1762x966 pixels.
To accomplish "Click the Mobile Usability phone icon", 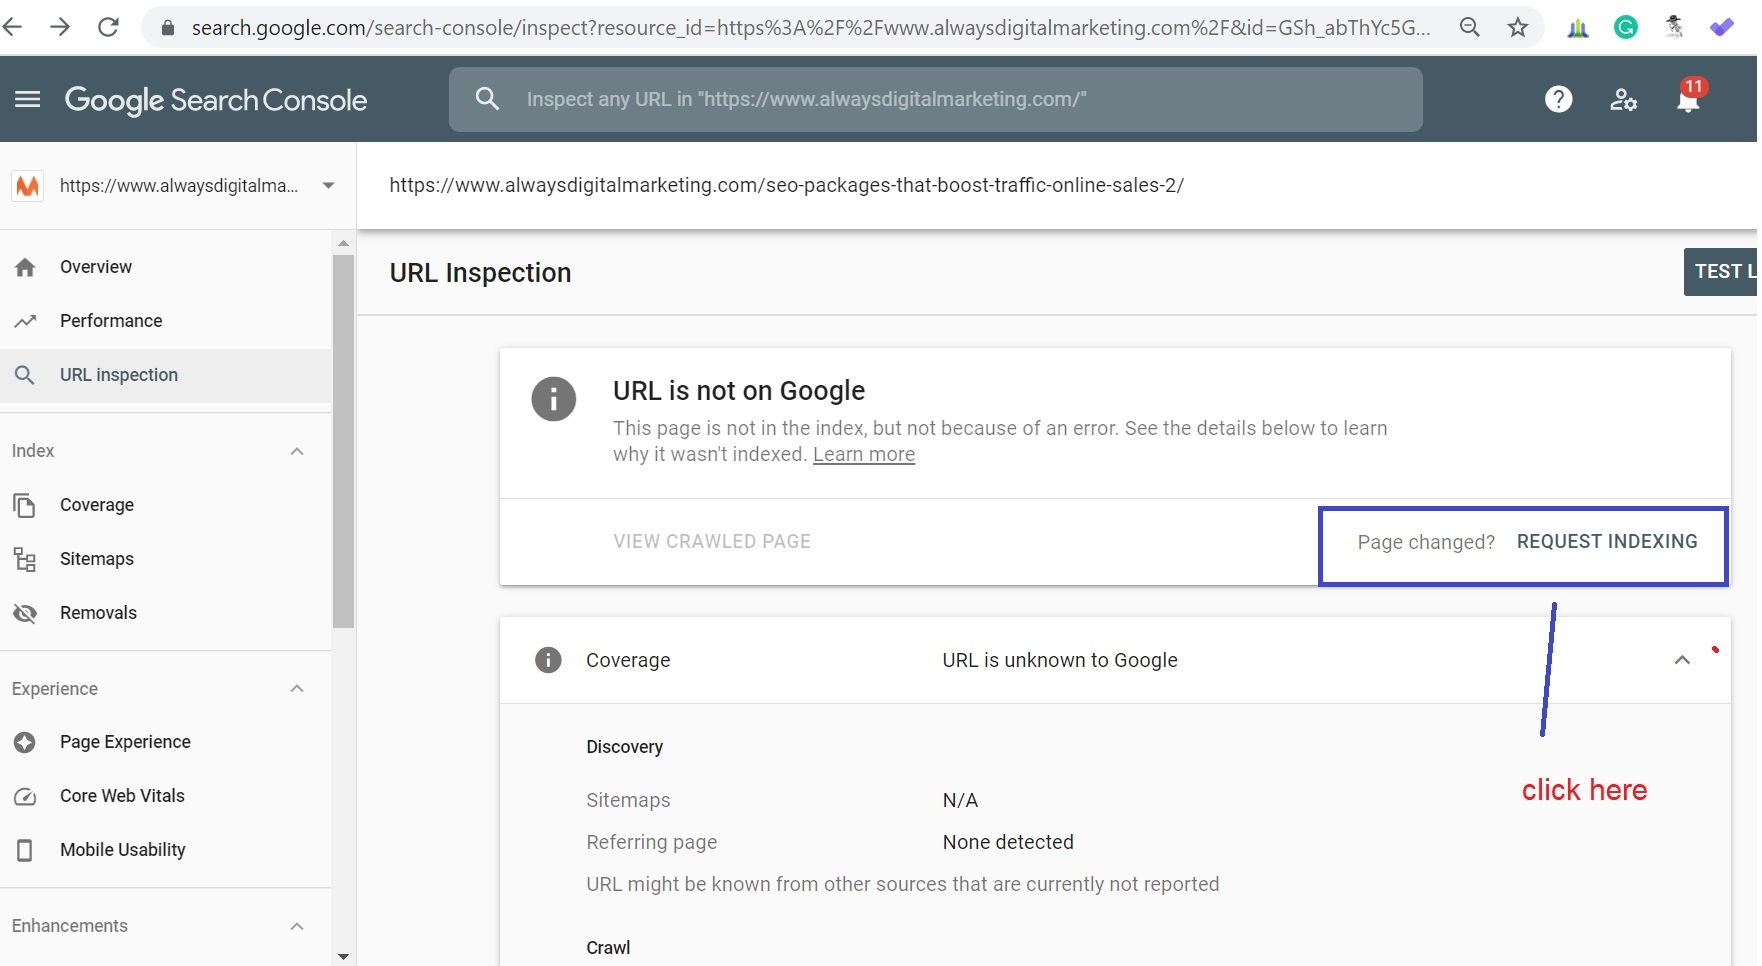I will click(25, 850).
